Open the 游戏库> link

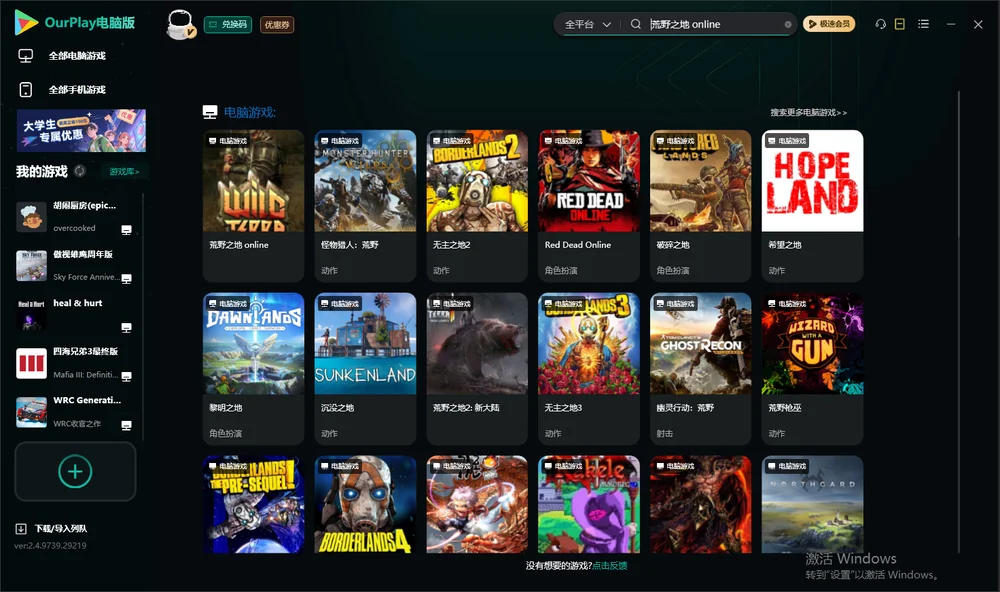[x=124, y=171]
